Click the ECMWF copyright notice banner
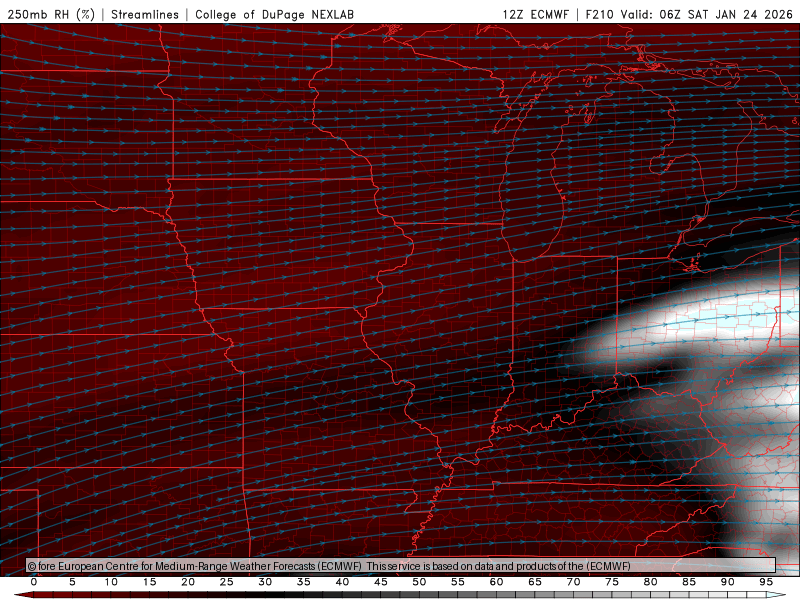Image resolution: width=800 pixels, height=600 pixels. click(401, 566)
